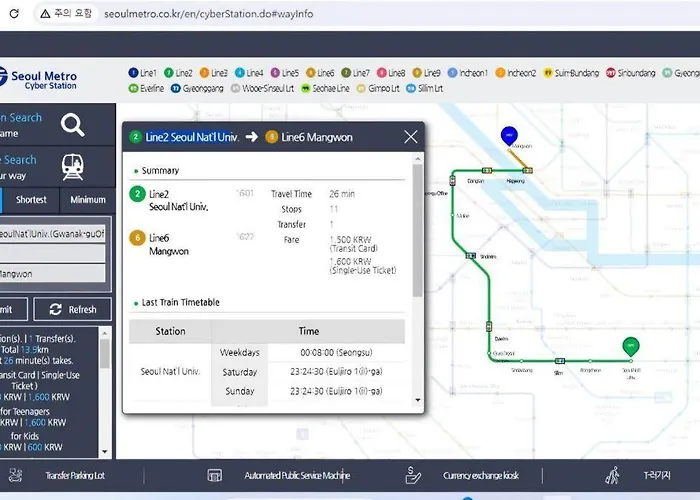Click the popup scrollbar up arrow
The image size is (700, 500).
[417, 159]
